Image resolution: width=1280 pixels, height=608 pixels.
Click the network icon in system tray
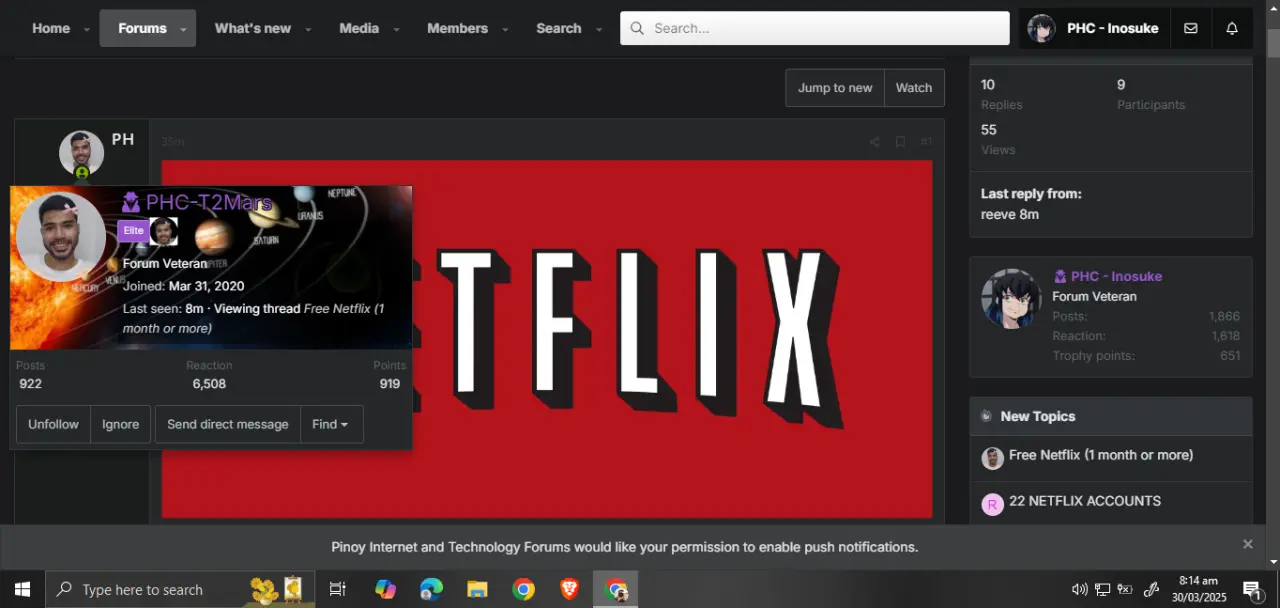click(1102, 589)
